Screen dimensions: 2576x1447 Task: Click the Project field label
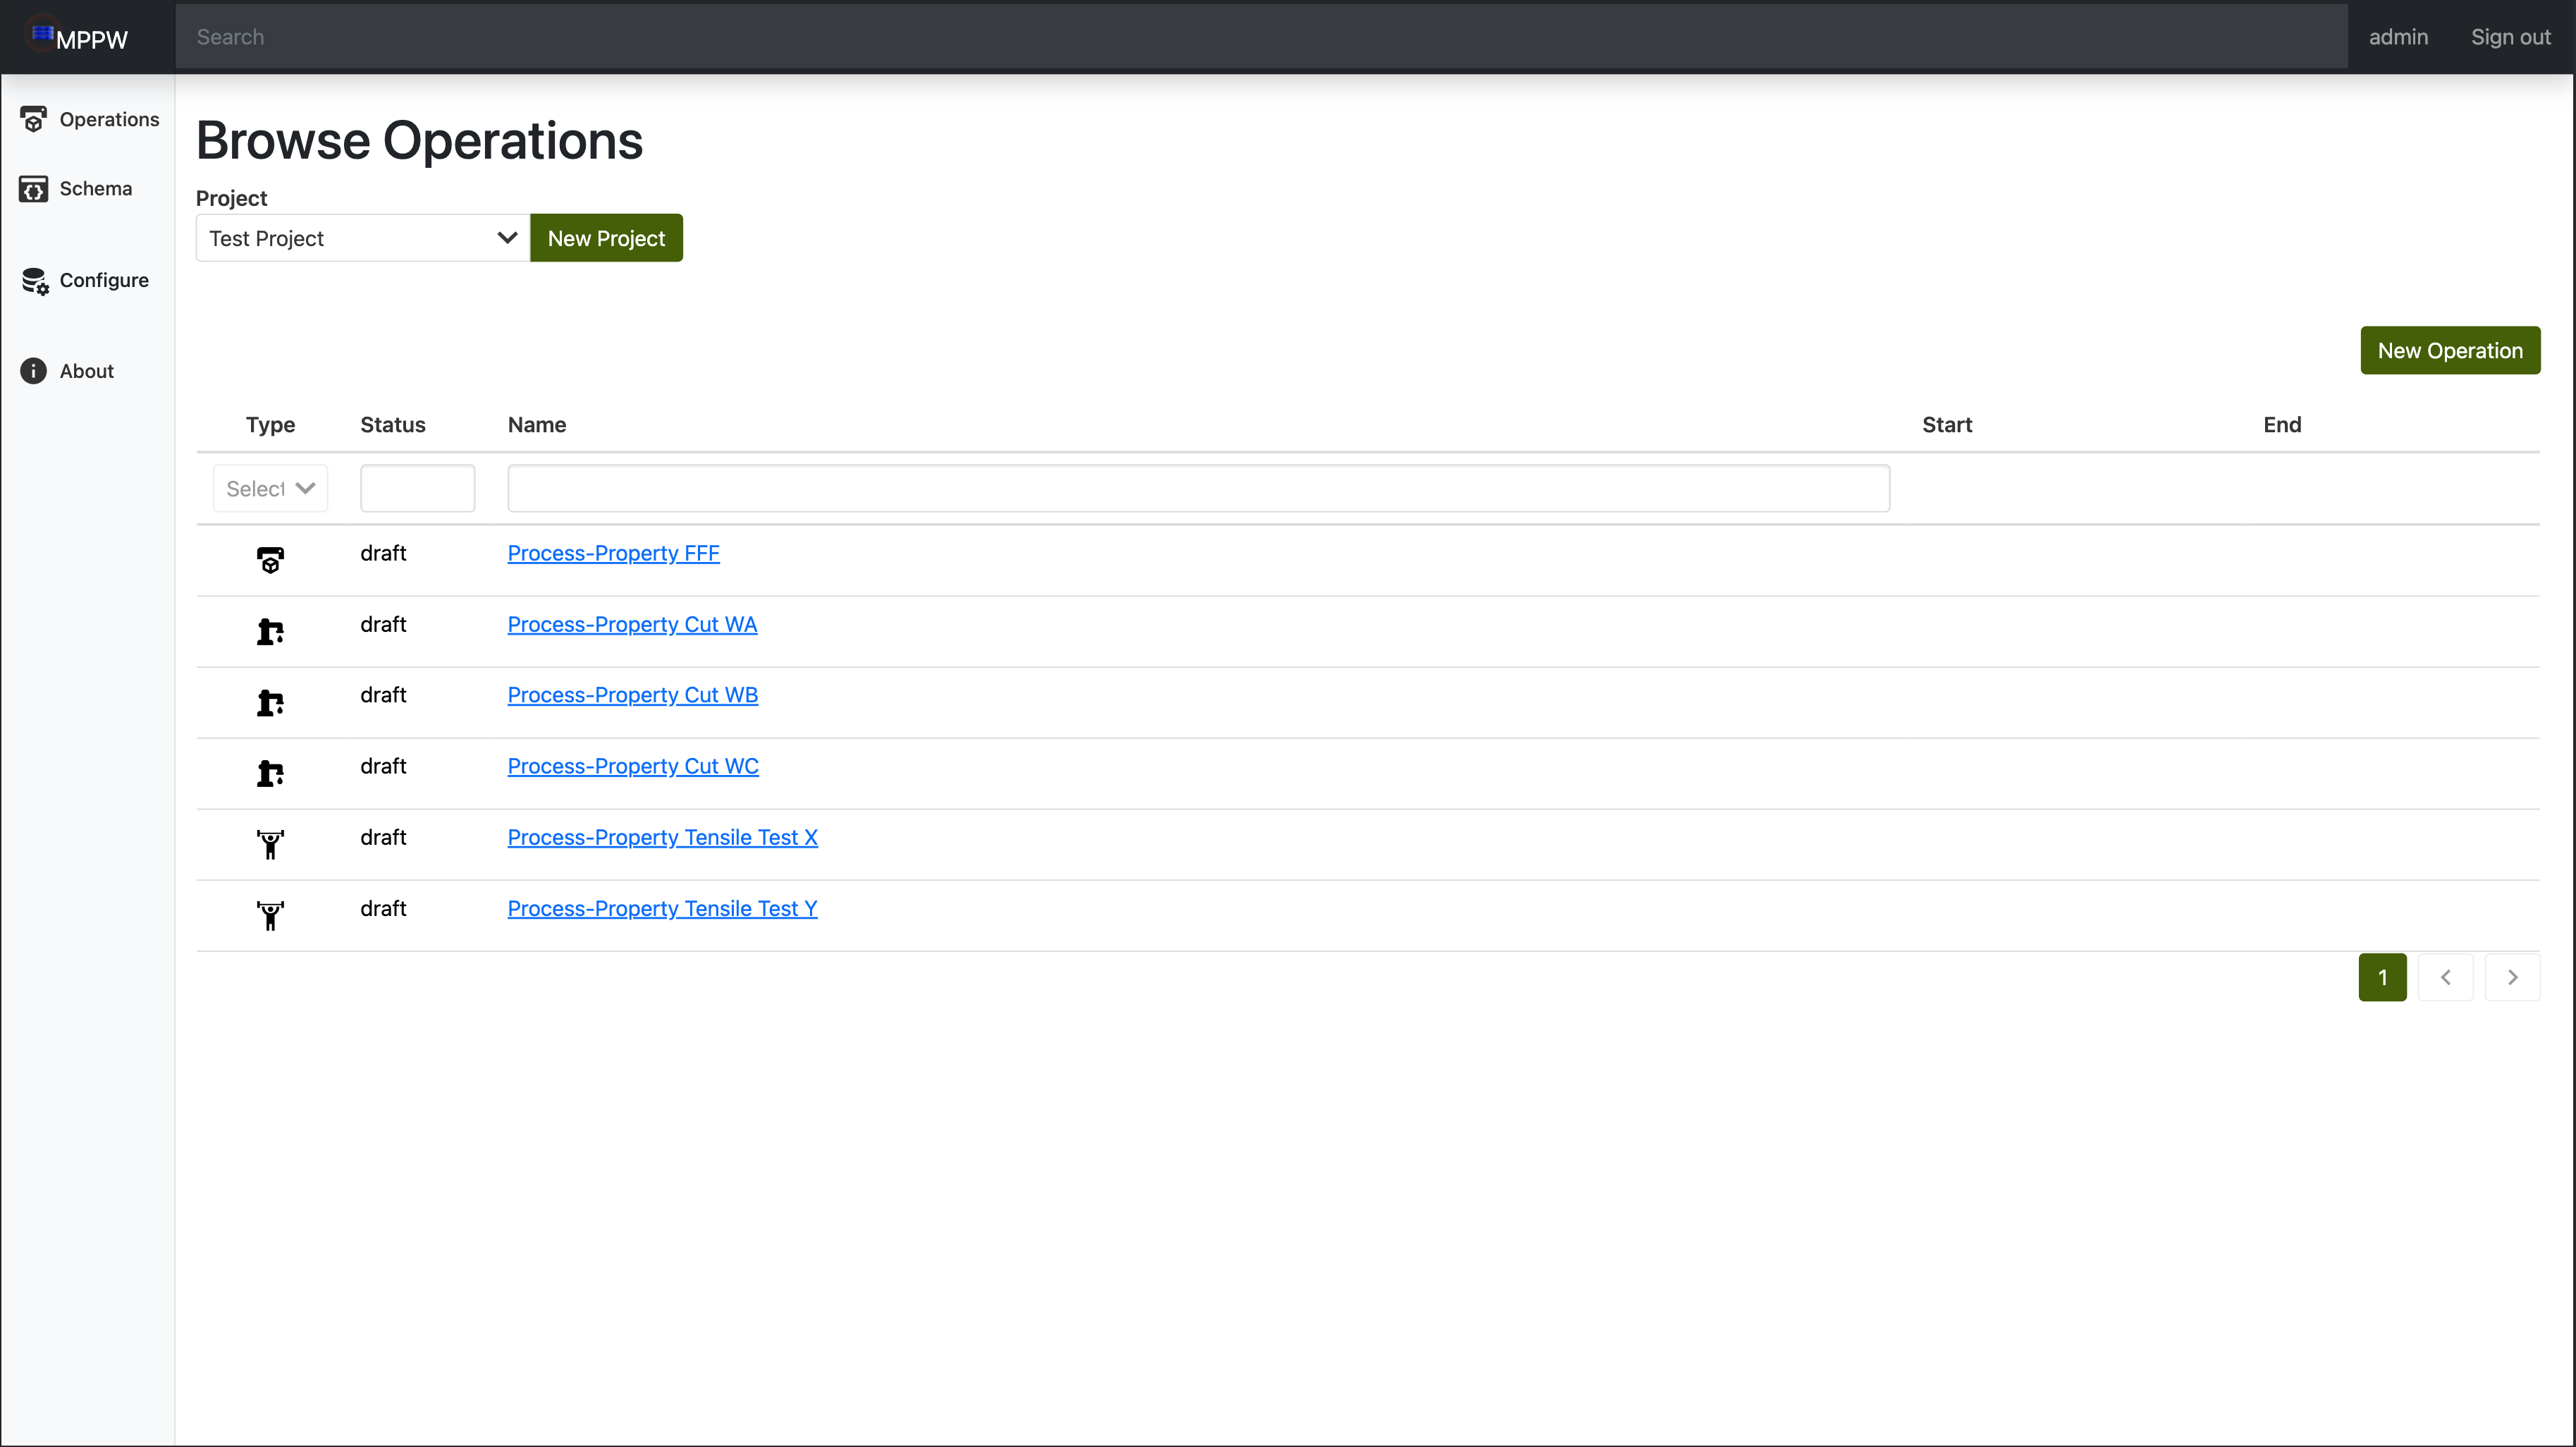pyautogui.click(x=231, y=198)
